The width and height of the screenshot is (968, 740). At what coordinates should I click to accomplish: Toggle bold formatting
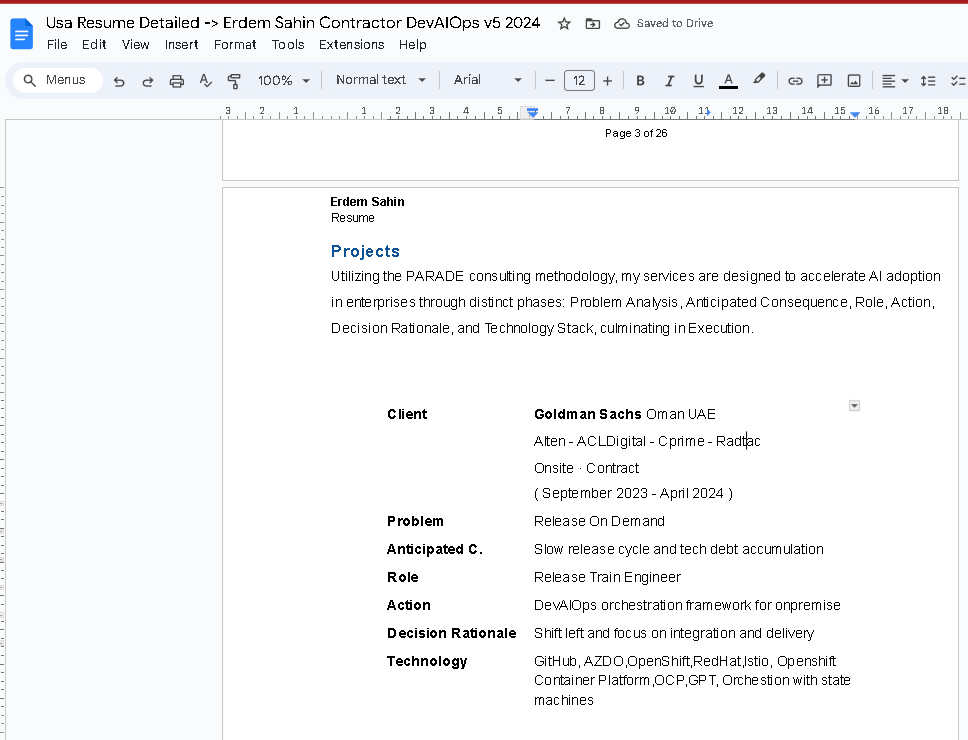(x=640, y=81)
